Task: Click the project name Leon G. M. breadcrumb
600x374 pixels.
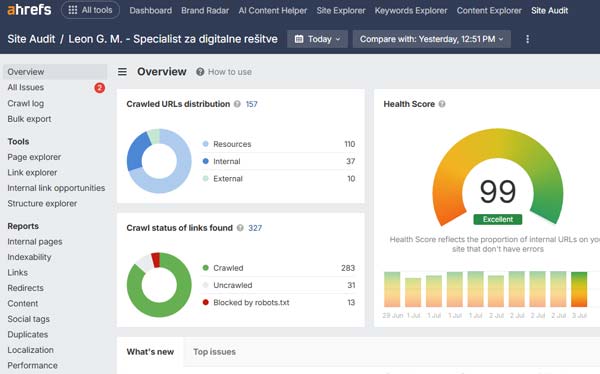Action: pyautogui.click(x=173, y=39)
